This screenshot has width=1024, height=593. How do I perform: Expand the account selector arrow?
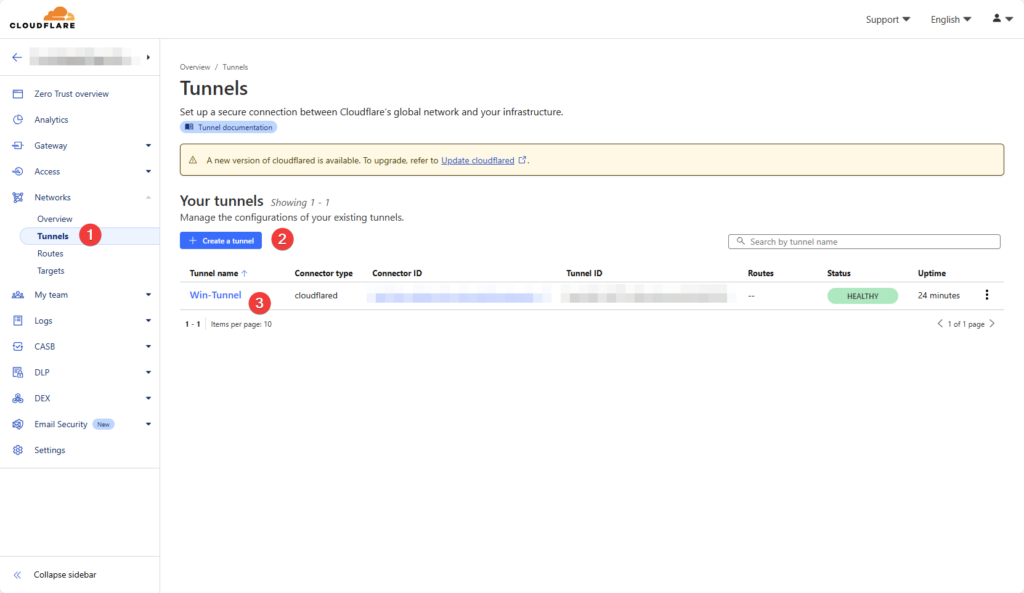click(148, 57)
